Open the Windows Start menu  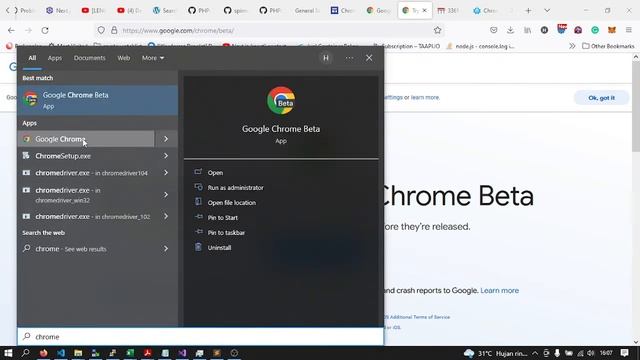point(8,353)
